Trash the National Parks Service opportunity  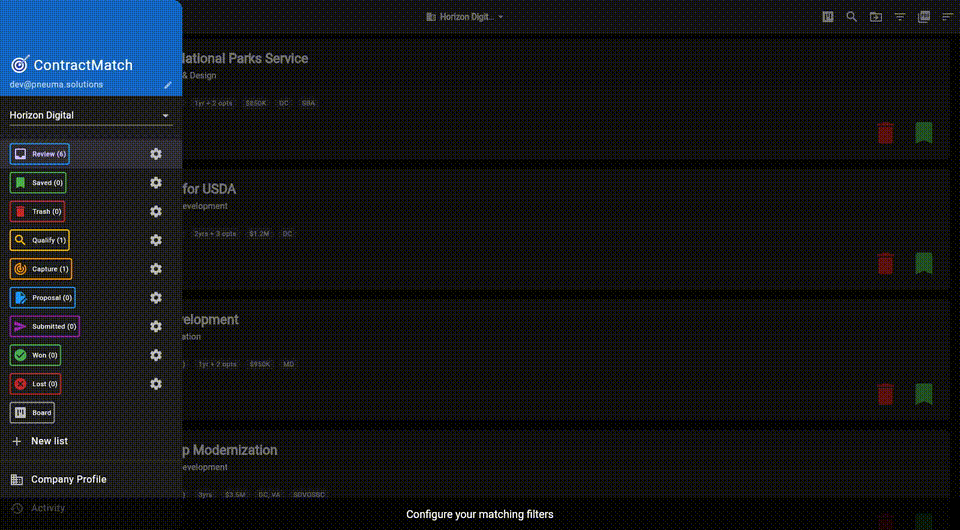(x=885, y=133)
